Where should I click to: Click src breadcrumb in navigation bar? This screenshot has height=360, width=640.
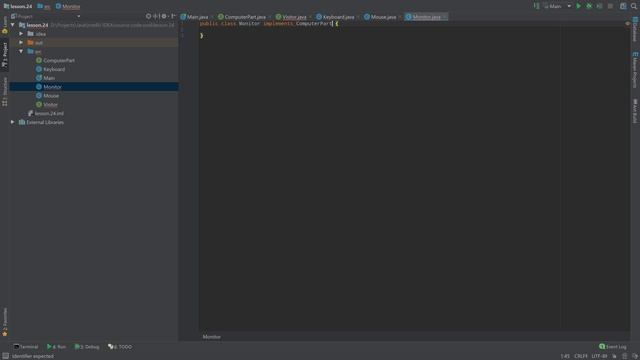44,6
